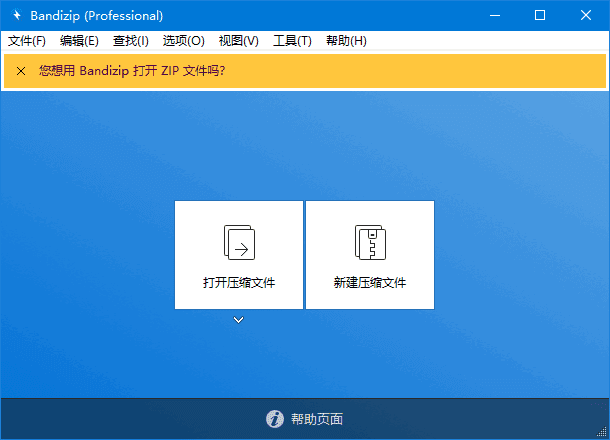Open the 查找(I) menu

tap(131, 41)
